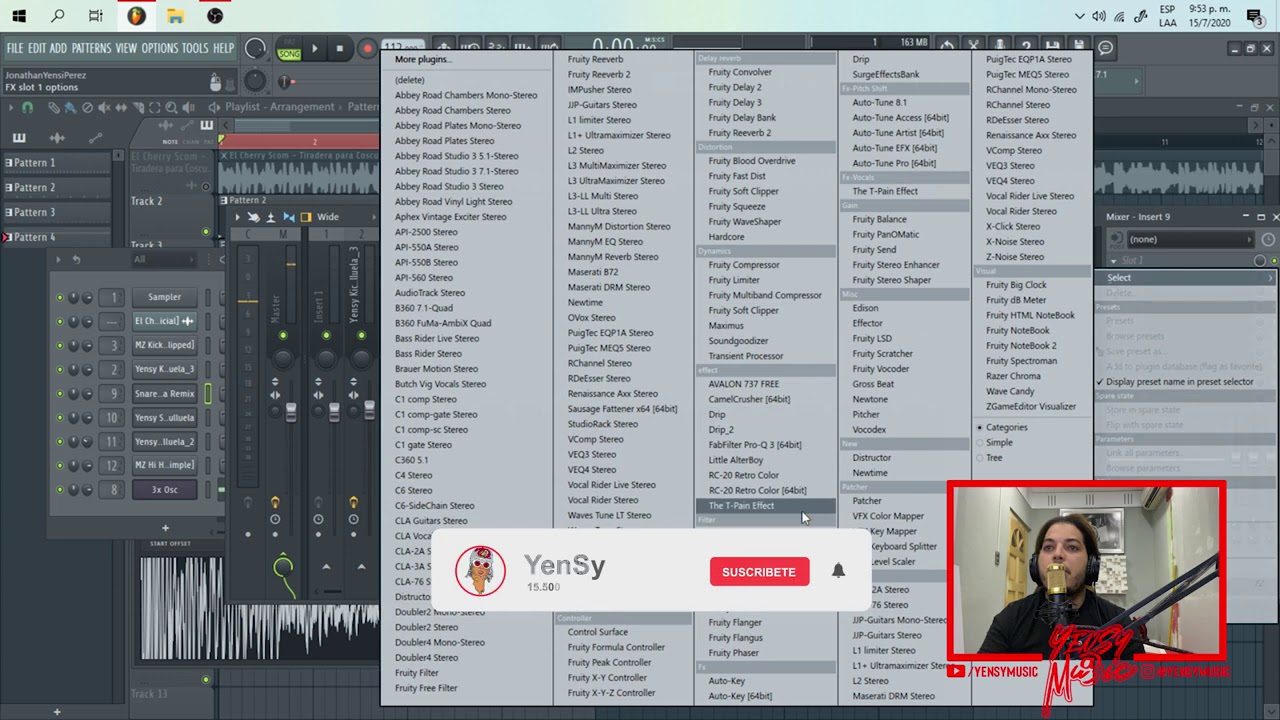Choose The T-Pain Effect highlighted entry
This screenshot has width=1280, height=720.
[765, 506]
